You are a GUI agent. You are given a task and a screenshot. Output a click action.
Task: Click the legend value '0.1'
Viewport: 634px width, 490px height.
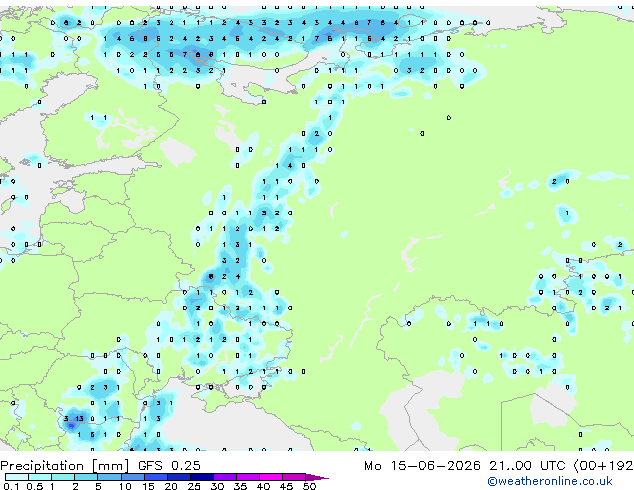(11, 486)
